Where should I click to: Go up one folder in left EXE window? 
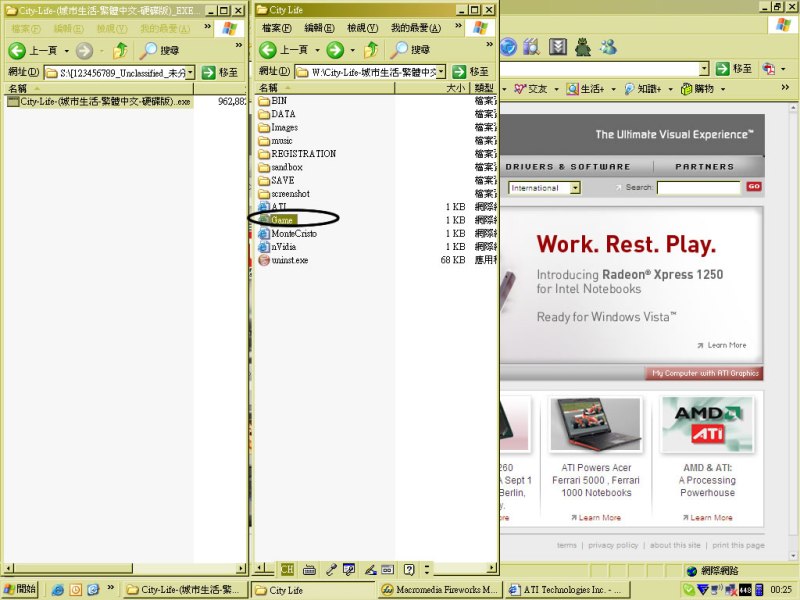[x=120, y=50]
